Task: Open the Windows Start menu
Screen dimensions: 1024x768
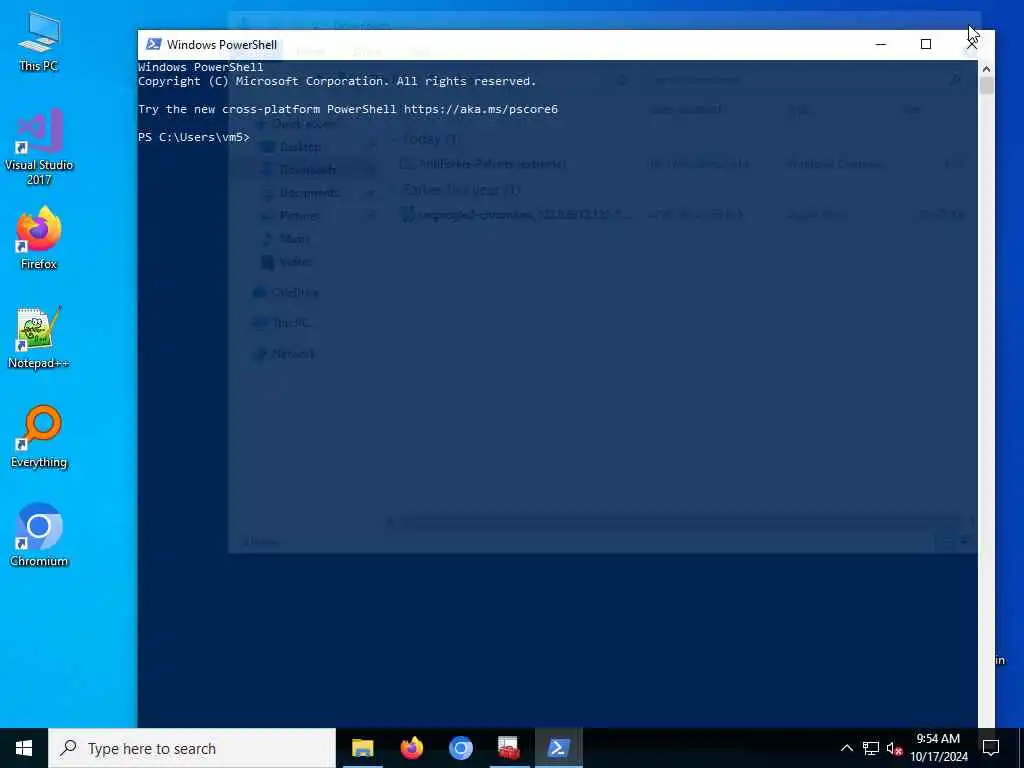Action: pos(24,748)
